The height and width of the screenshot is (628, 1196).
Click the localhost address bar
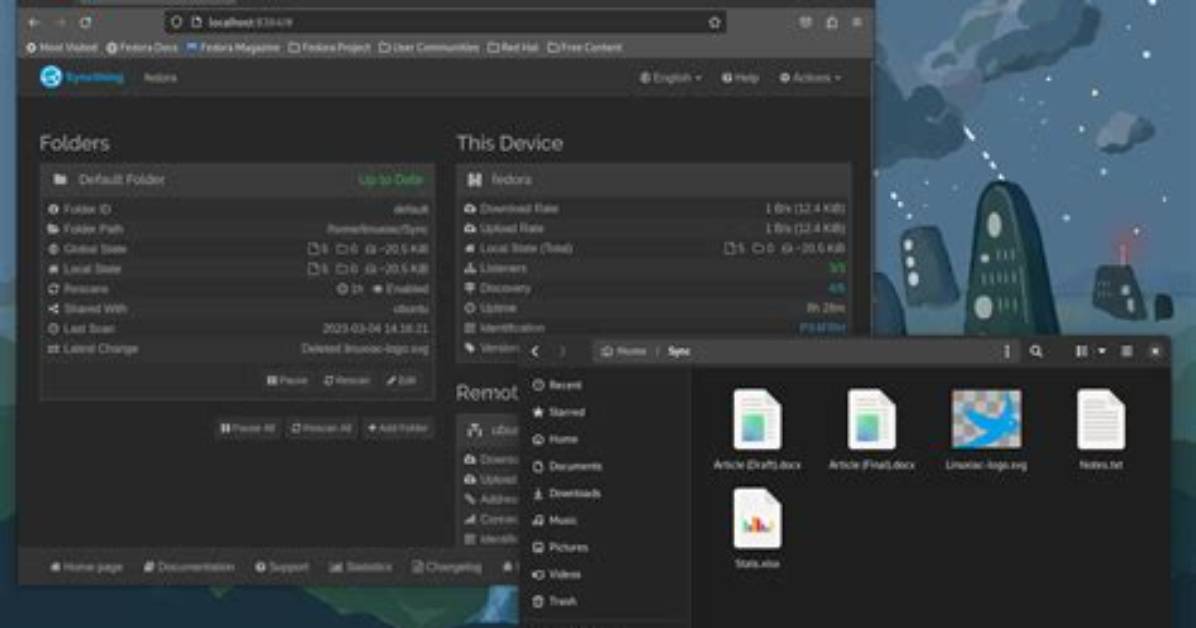click(x=445, y=23)
